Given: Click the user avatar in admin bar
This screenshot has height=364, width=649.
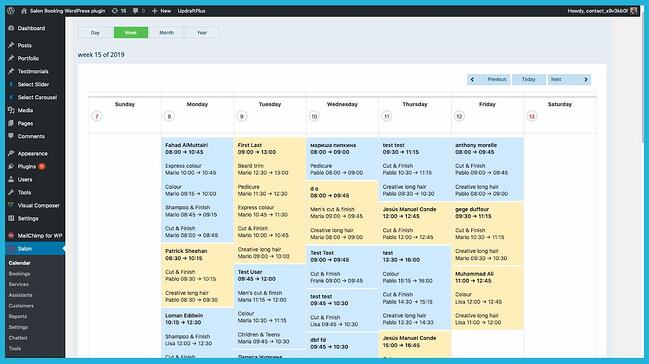Looking at the screenshot, I should (634, 11).
